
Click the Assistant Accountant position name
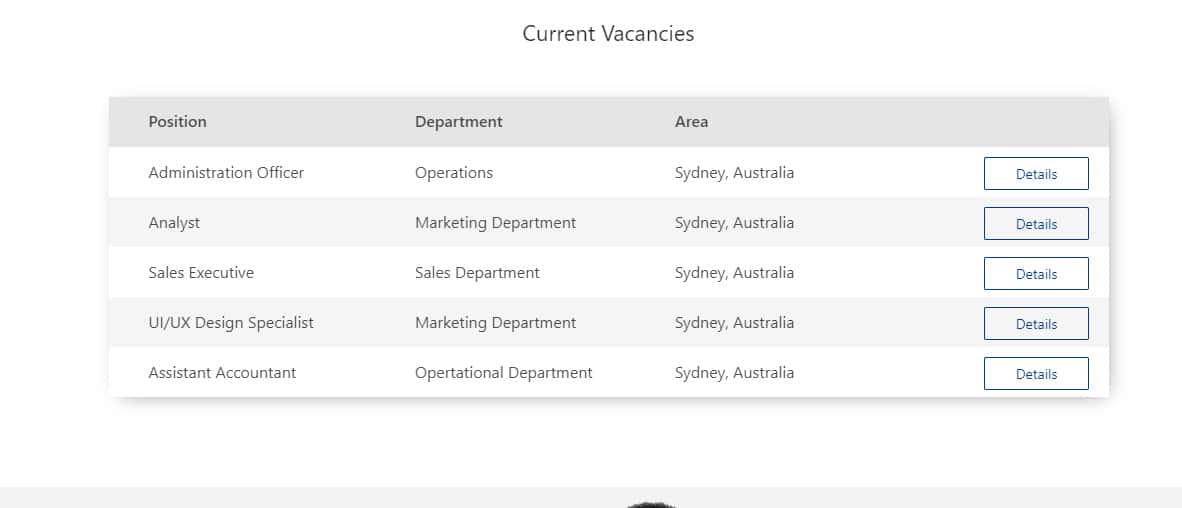point(222,372)
